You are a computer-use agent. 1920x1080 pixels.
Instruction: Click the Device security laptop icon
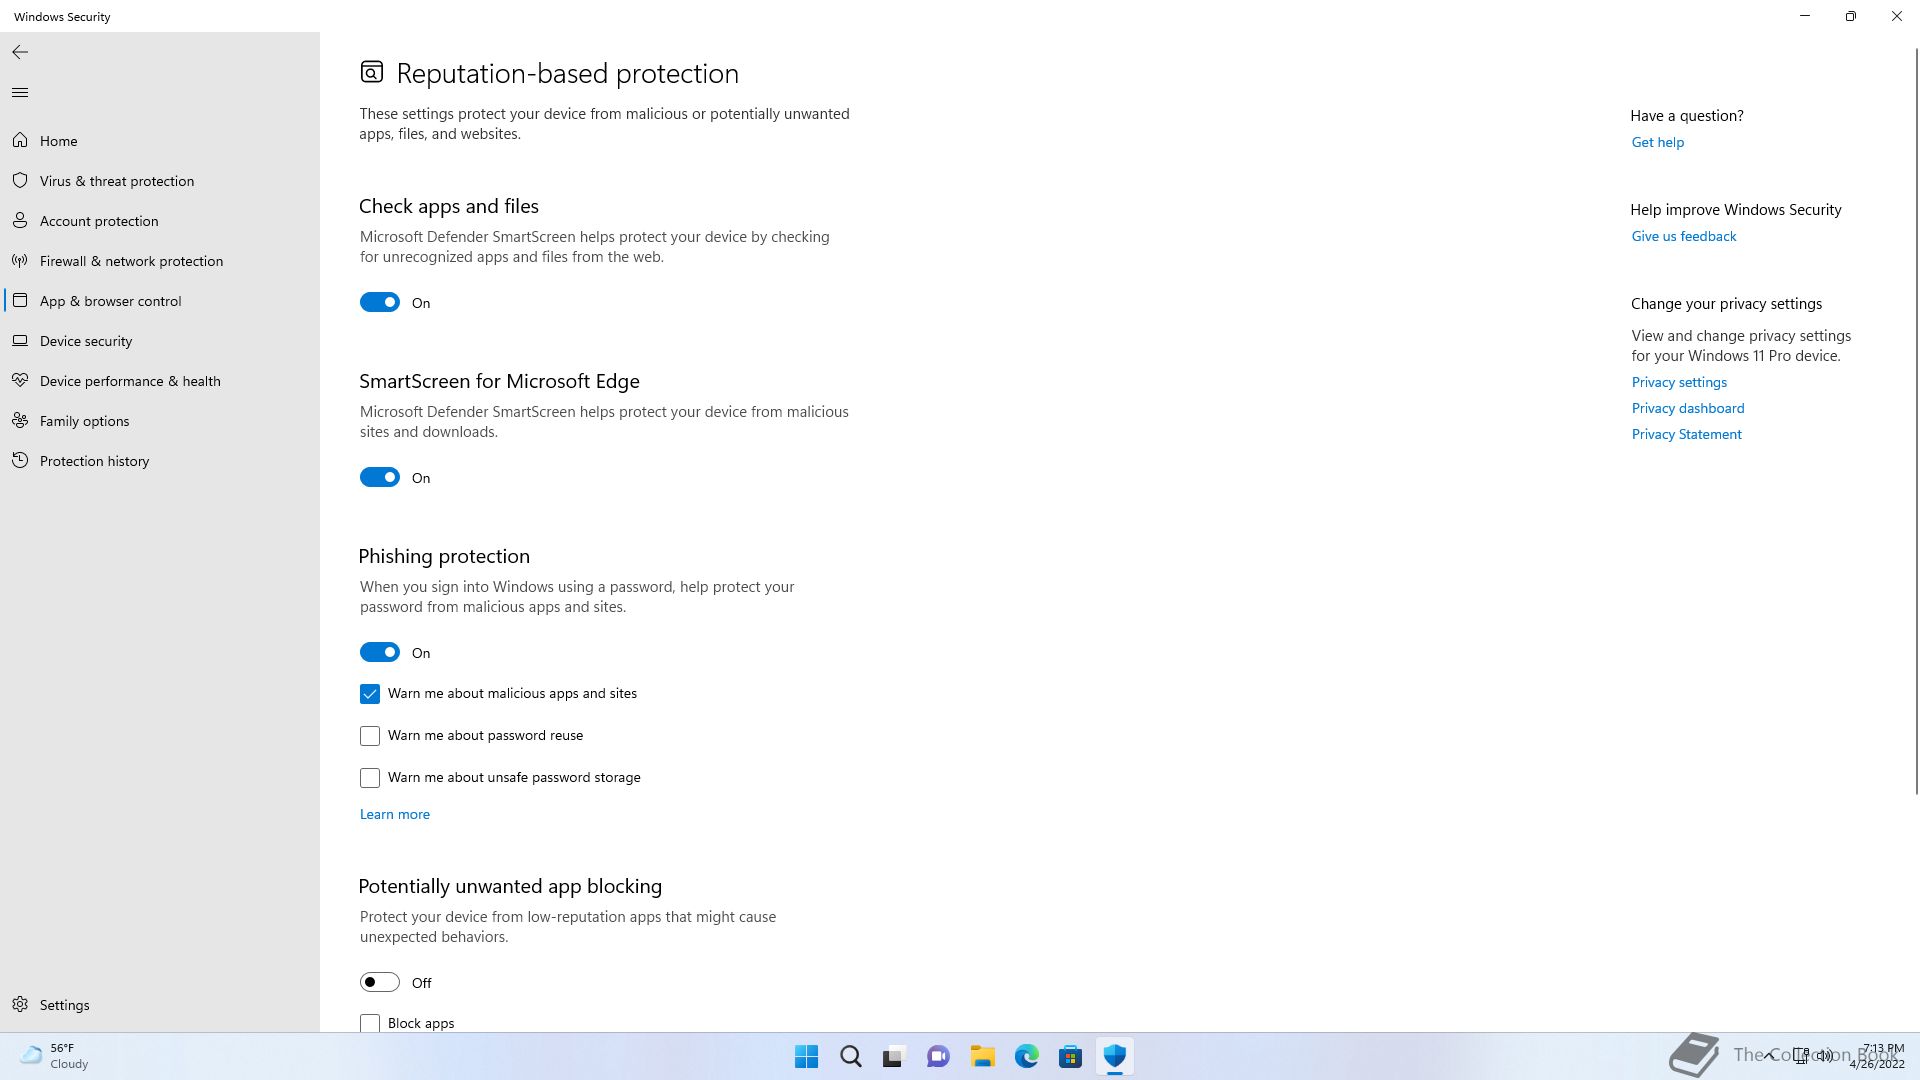(20, 341)
